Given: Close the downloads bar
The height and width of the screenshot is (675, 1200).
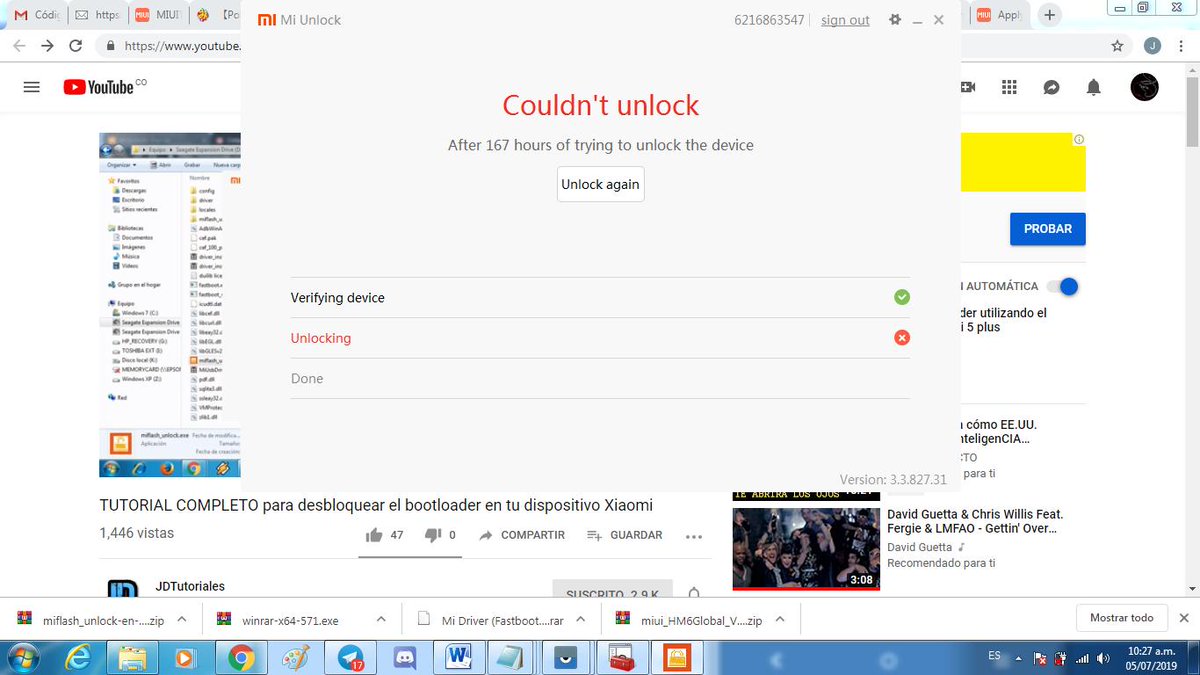Looking at the screenshot, I should coord(1184,618).
